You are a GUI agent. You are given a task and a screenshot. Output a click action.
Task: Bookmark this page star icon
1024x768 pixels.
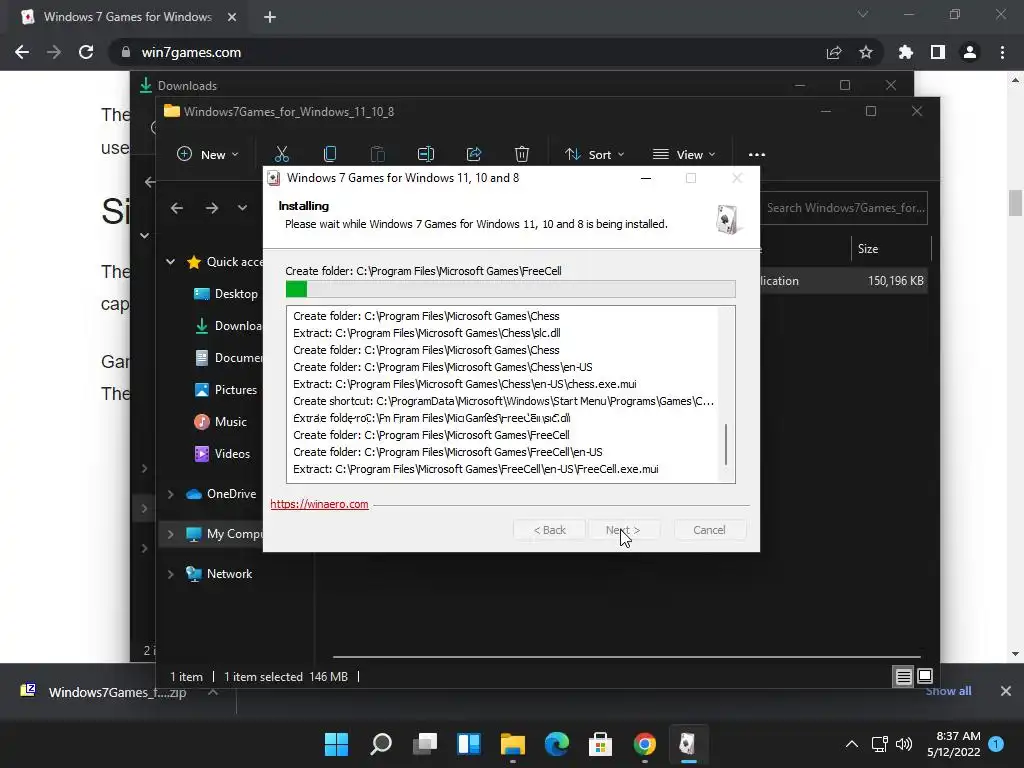coord(866,52)
